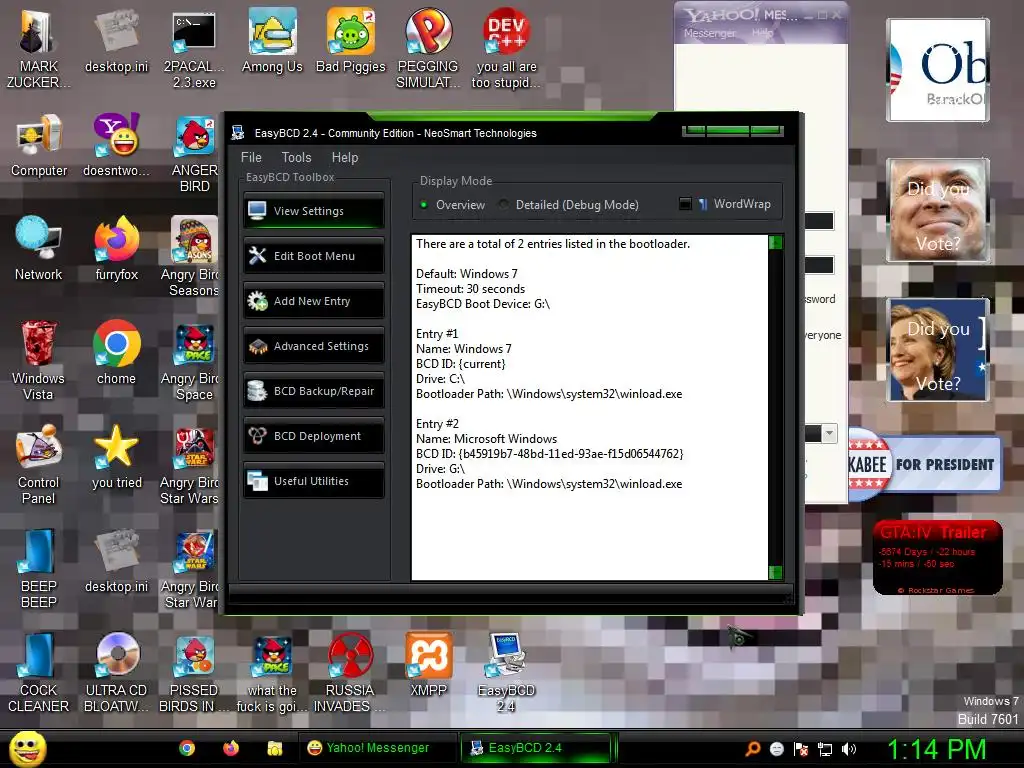
Task: Open the Tools menu in EasyBCD
Action: [x=296, y=157]
